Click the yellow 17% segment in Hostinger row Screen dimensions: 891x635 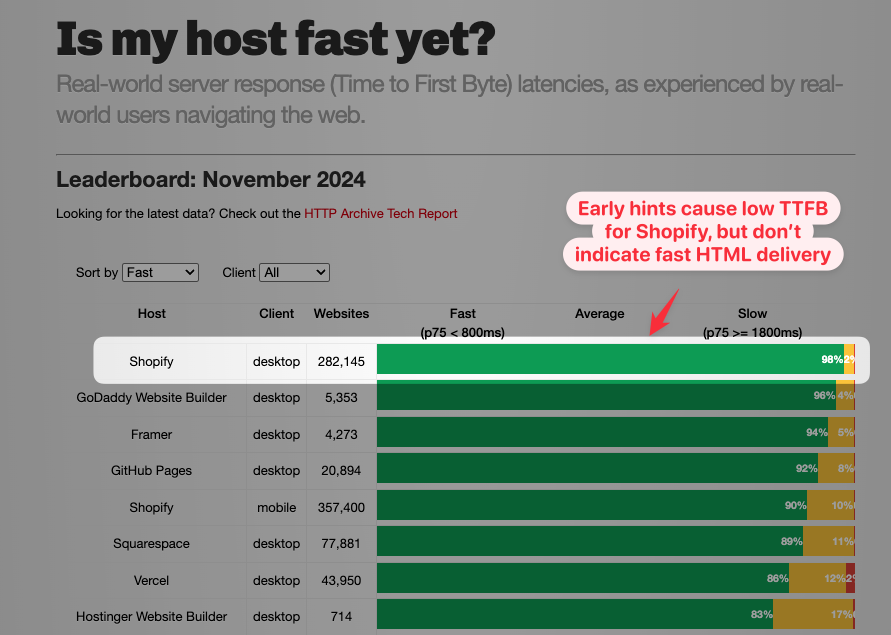812,616
